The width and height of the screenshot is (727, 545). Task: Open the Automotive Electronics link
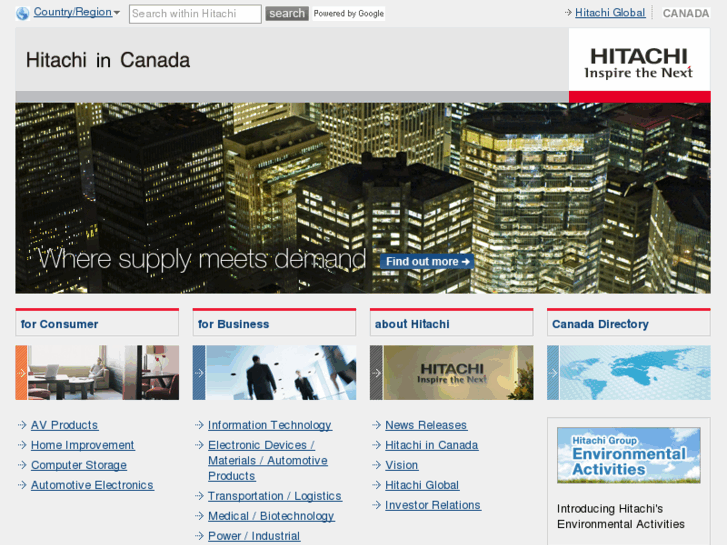92,485
